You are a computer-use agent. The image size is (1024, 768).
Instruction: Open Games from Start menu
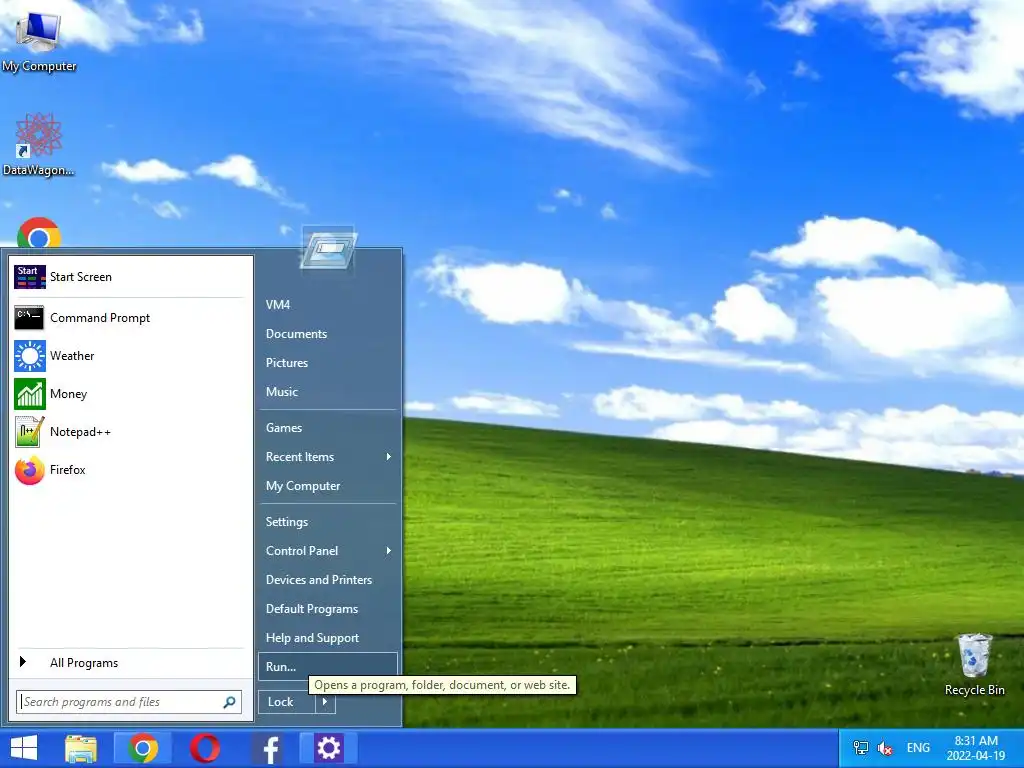[284, 428]
